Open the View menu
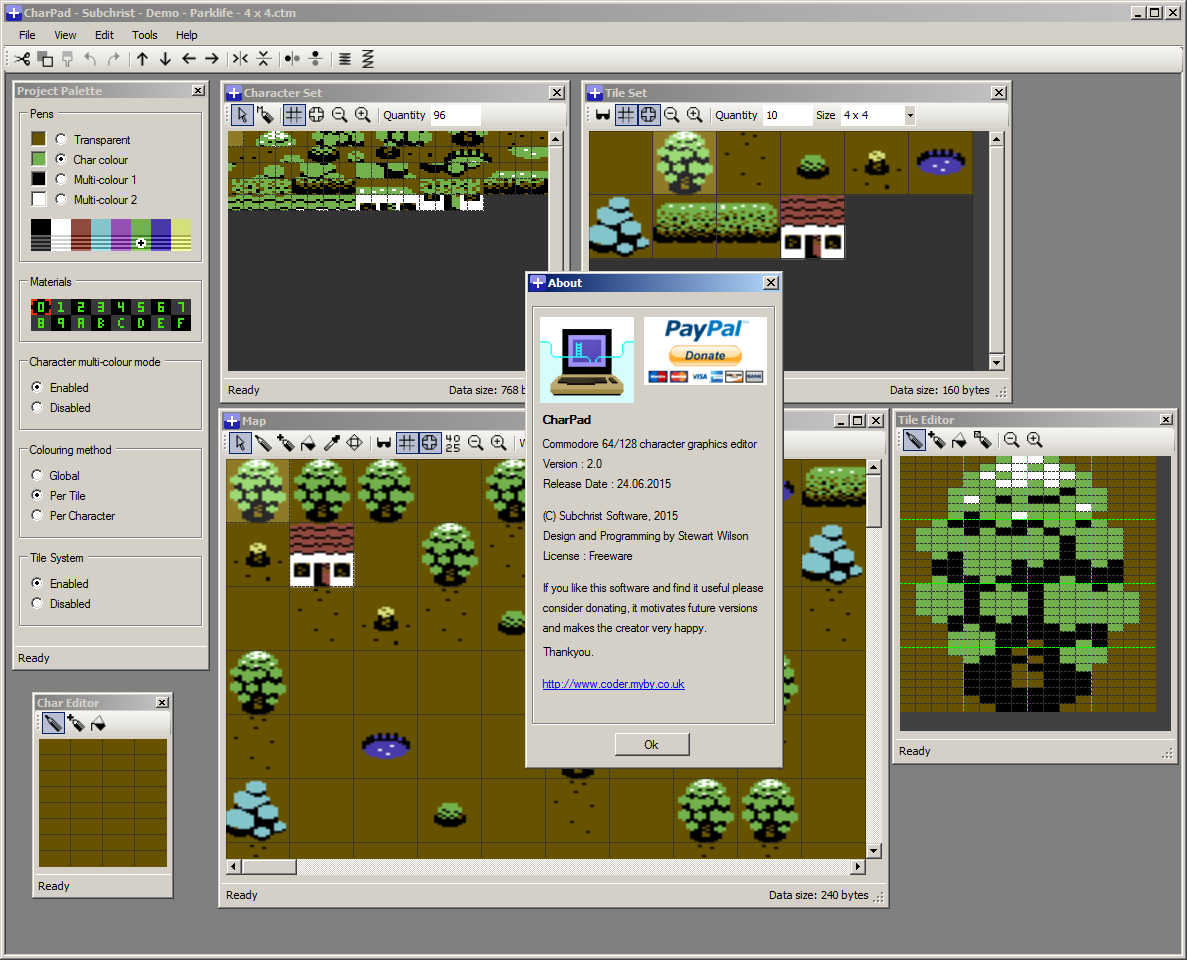The width and height of the screenshot is (1187, 960). tap(65, 35)
